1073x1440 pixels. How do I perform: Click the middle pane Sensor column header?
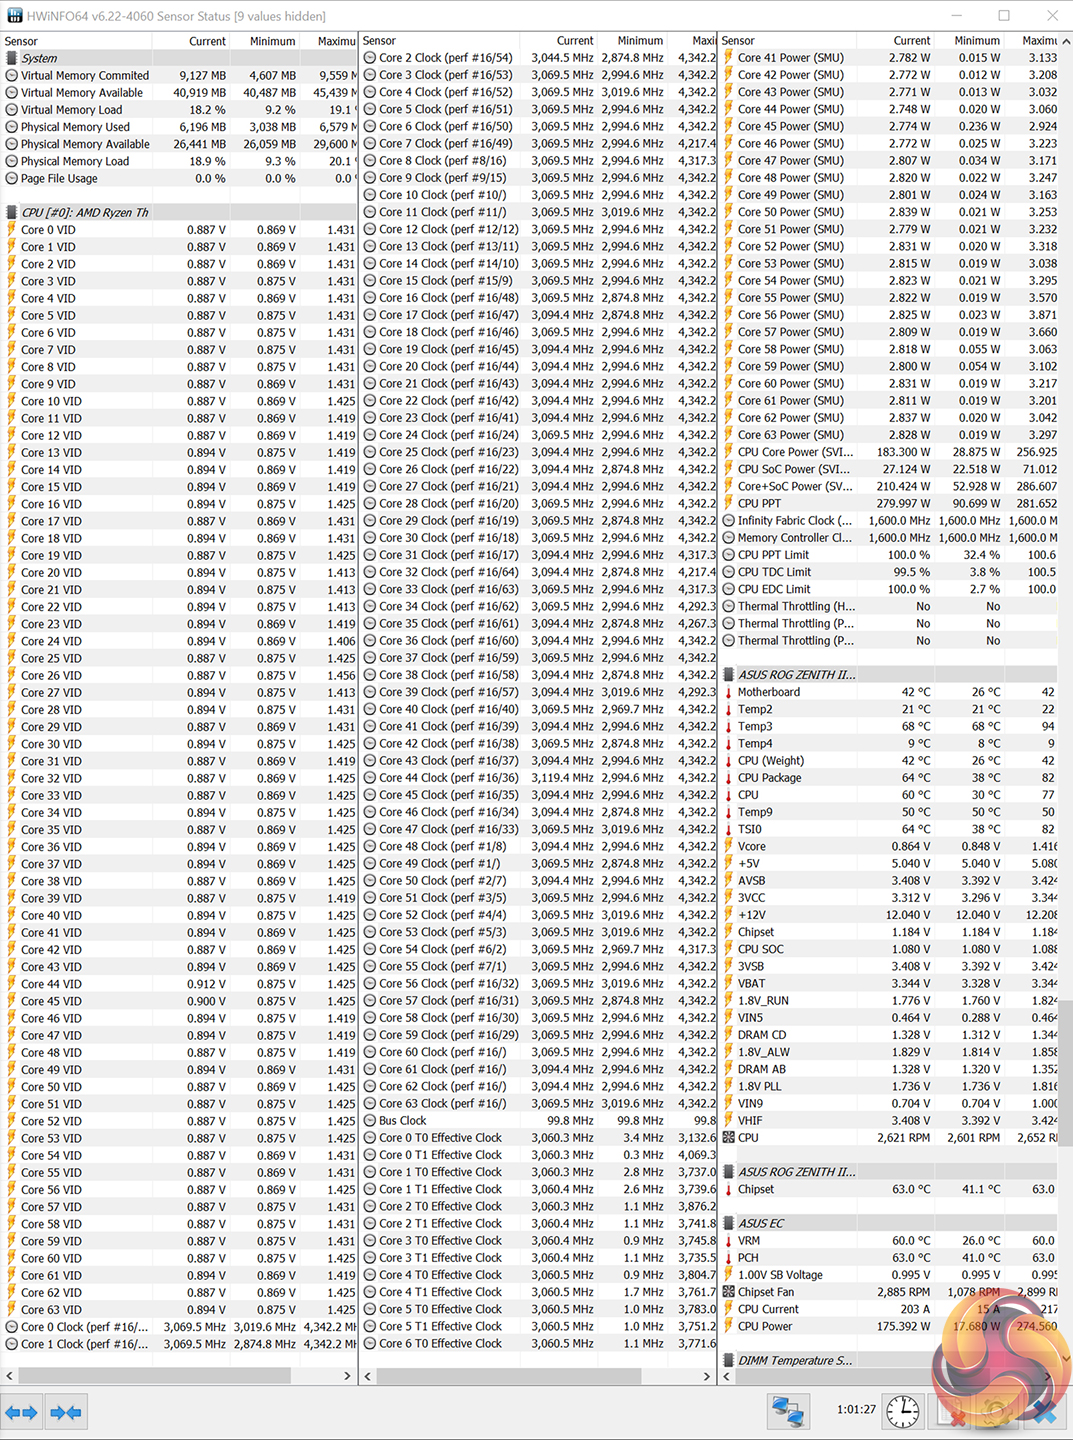coord(440,41)
